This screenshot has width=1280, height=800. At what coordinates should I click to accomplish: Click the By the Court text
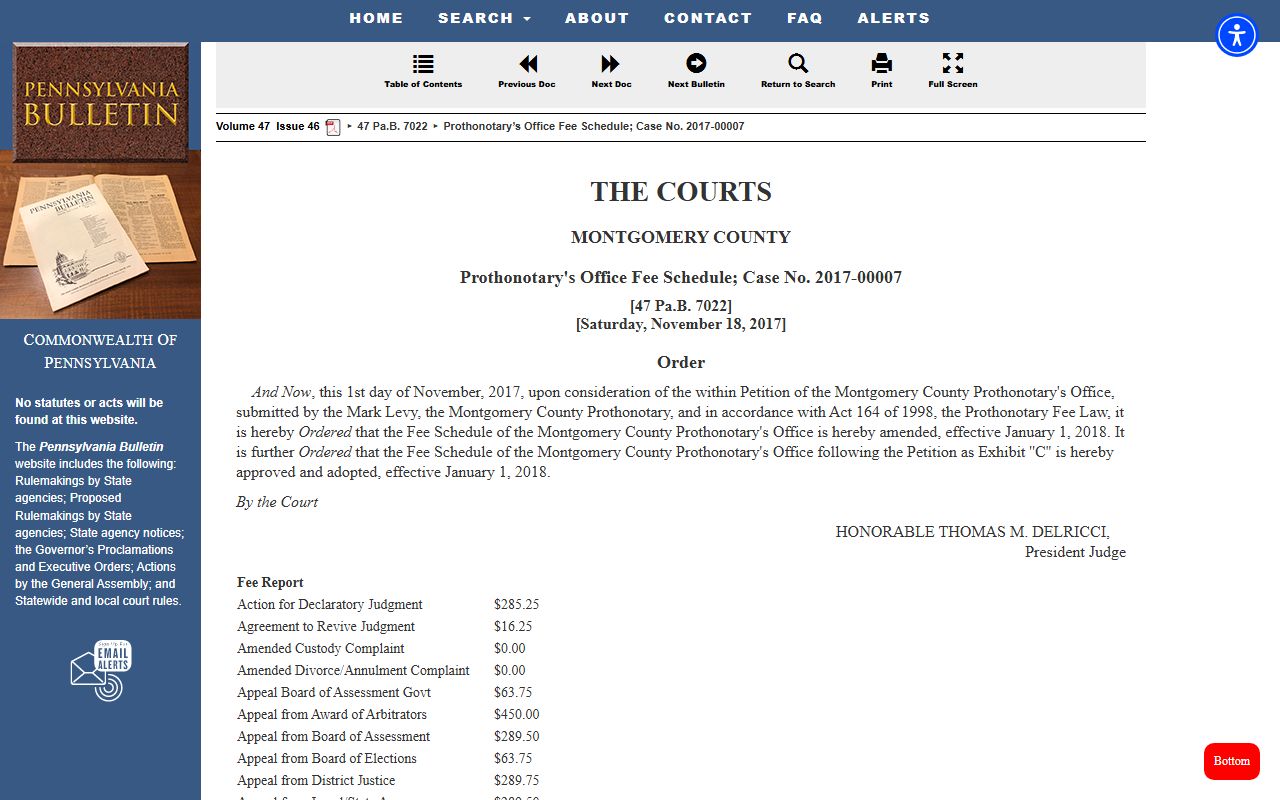277,502
